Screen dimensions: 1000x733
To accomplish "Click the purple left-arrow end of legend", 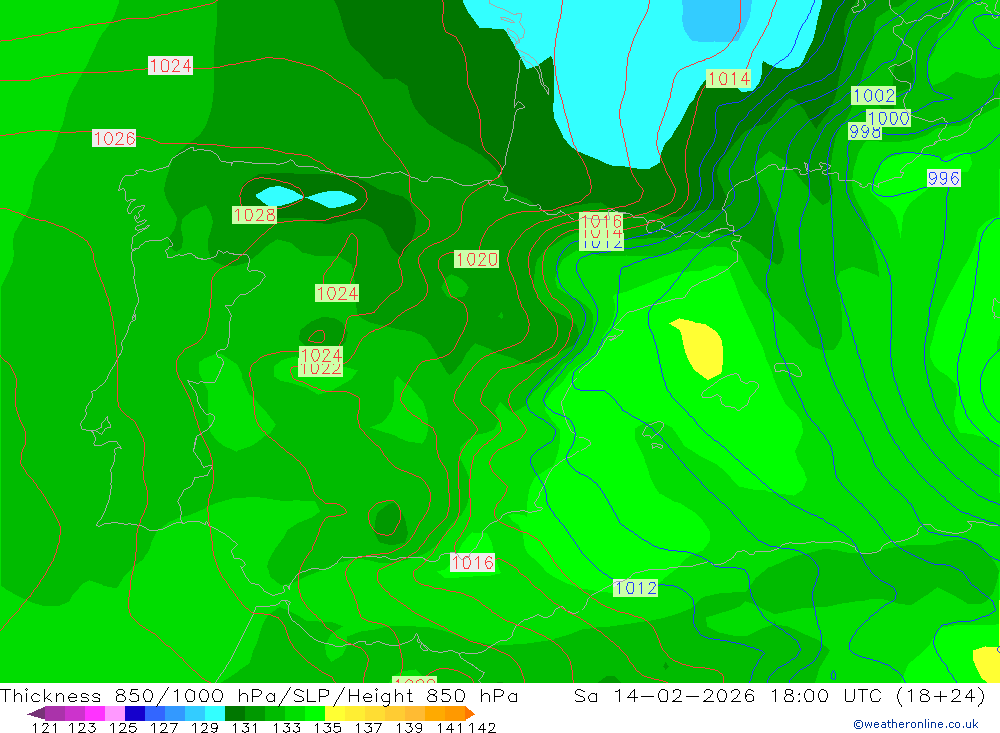I will coord(36,713).
